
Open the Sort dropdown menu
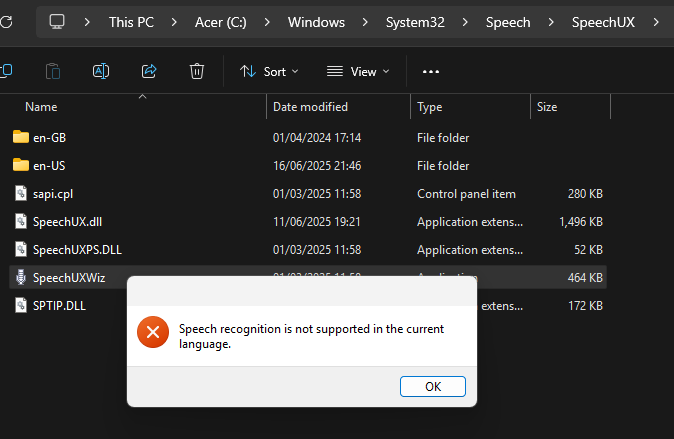pyautogui.click(x=269, y=71)
